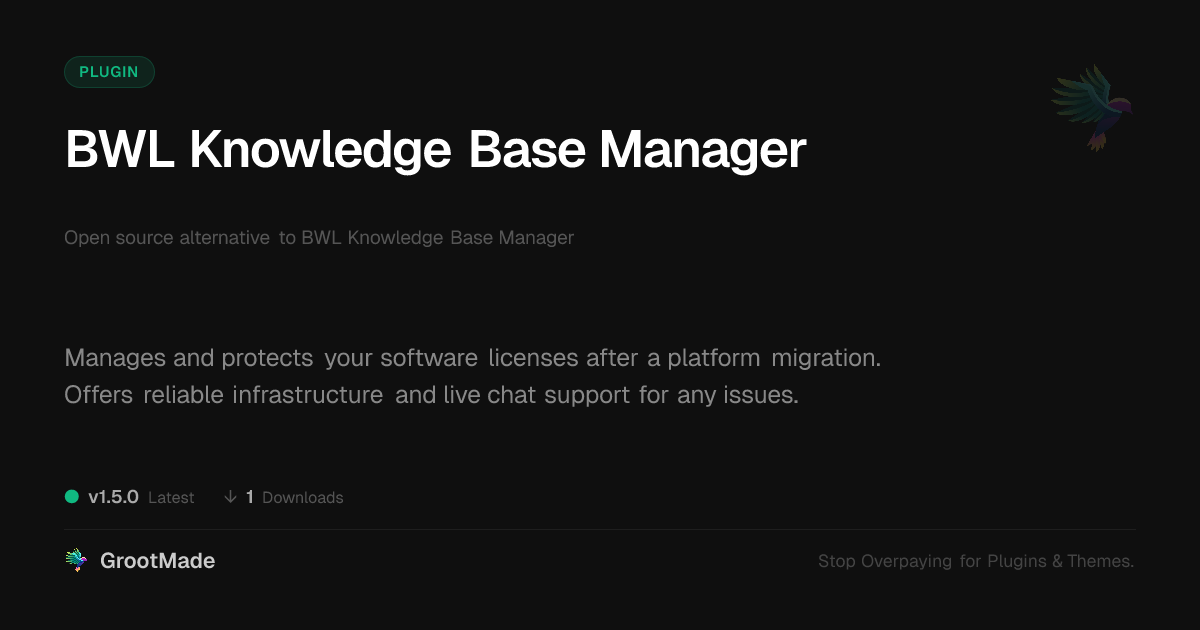Click the Latest version label
This screenshot has width=1200, height=630.
pos(171,498)
